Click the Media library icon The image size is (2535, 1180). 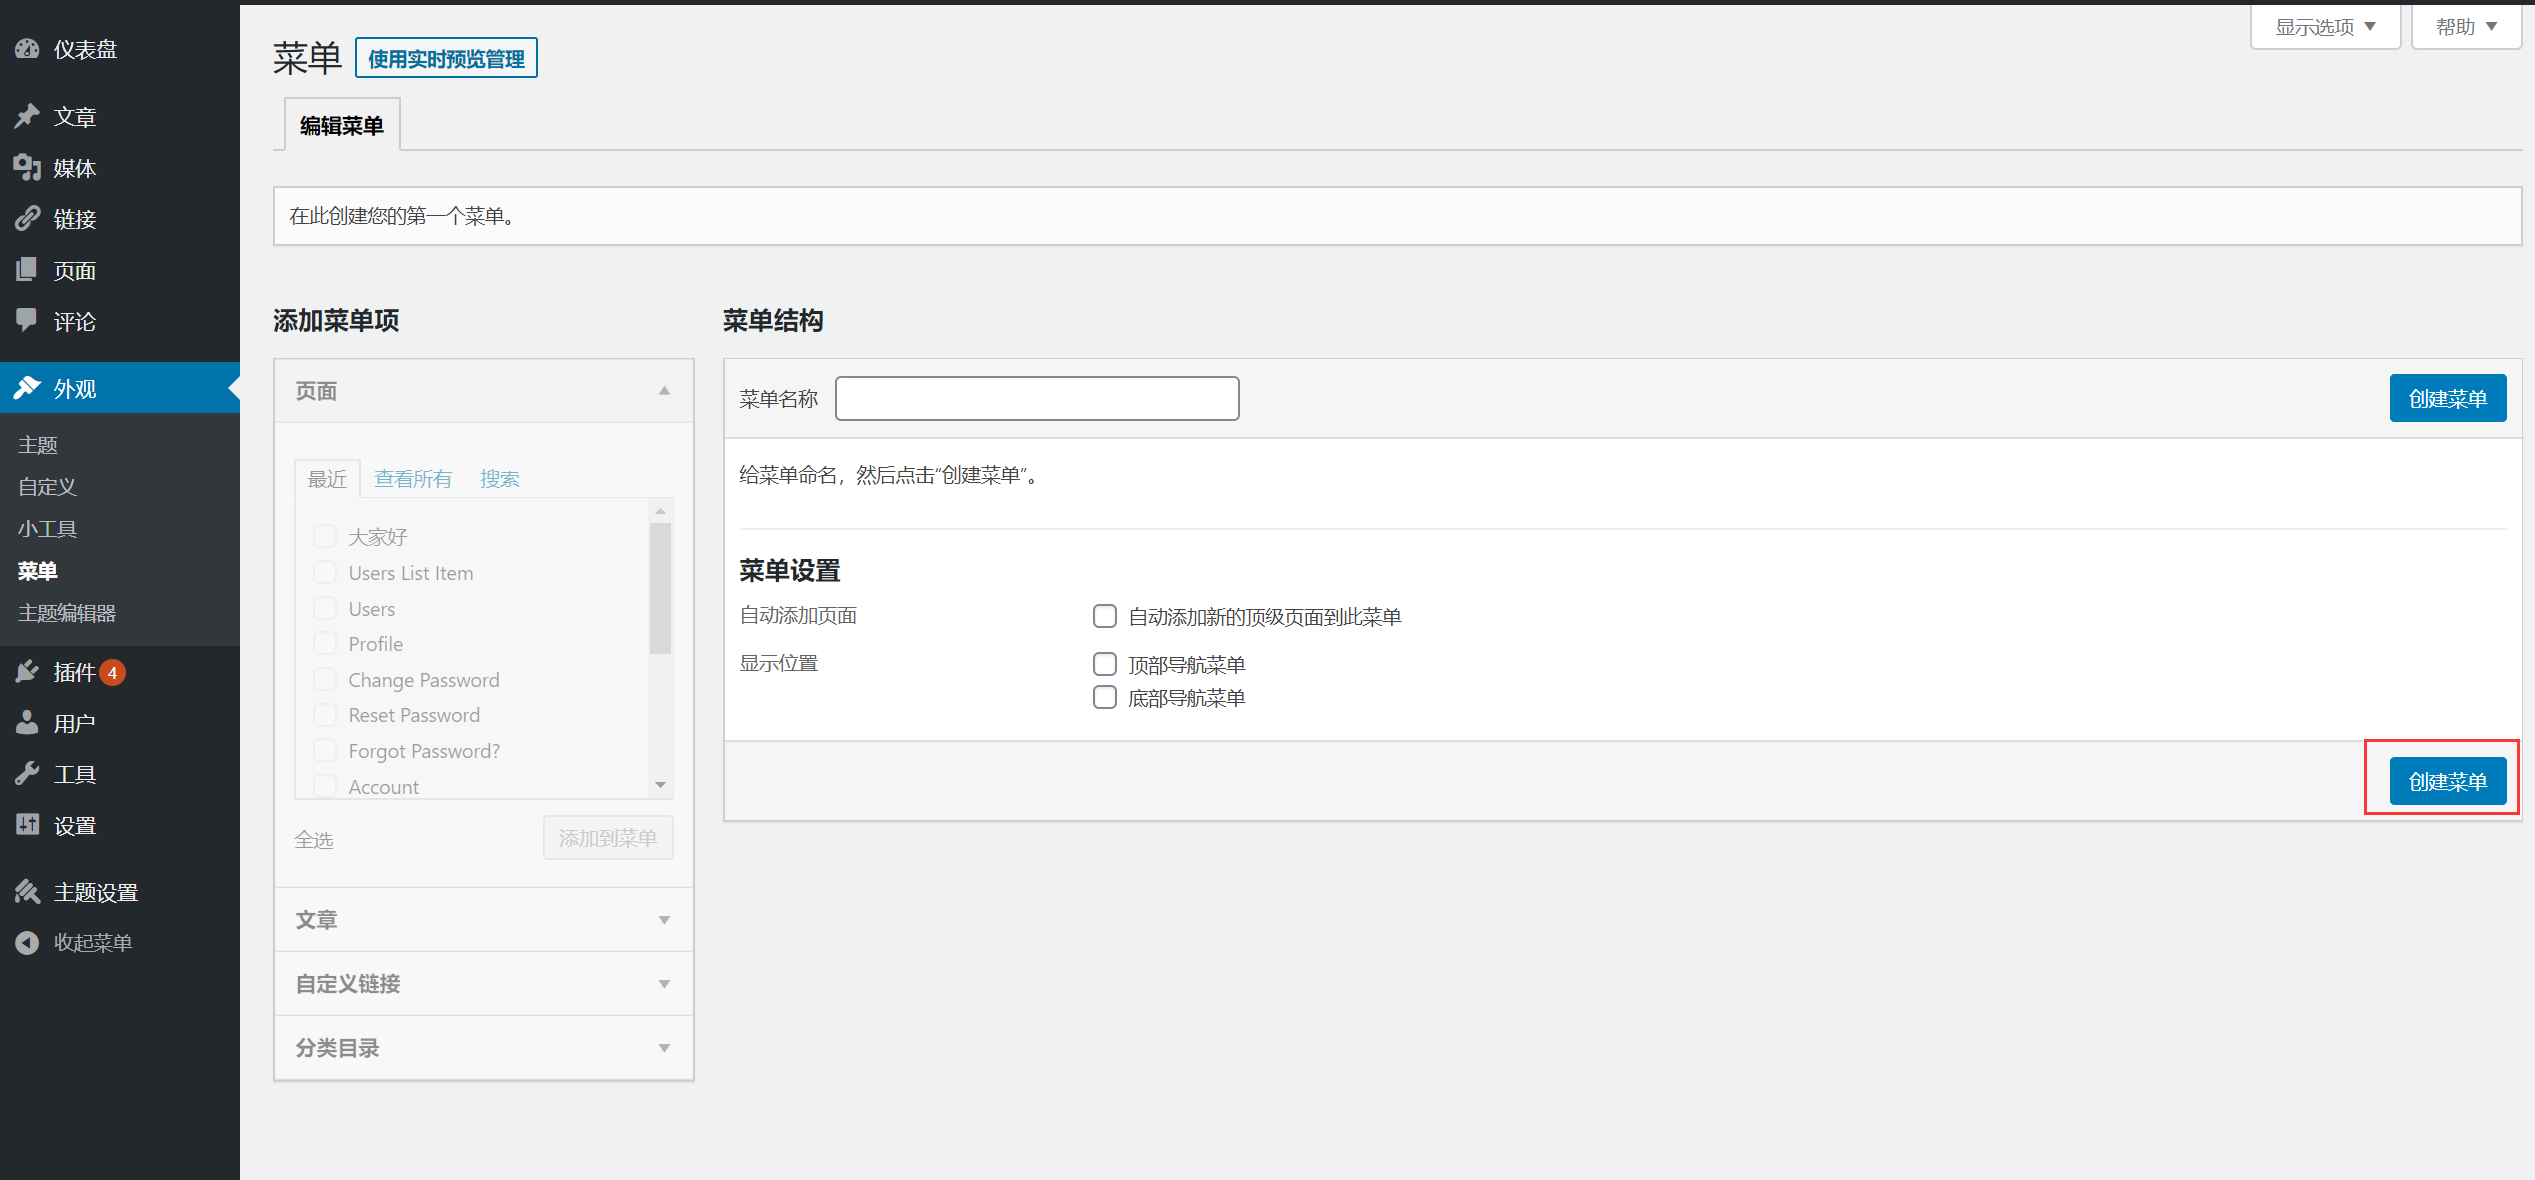[x=27, y=168]
